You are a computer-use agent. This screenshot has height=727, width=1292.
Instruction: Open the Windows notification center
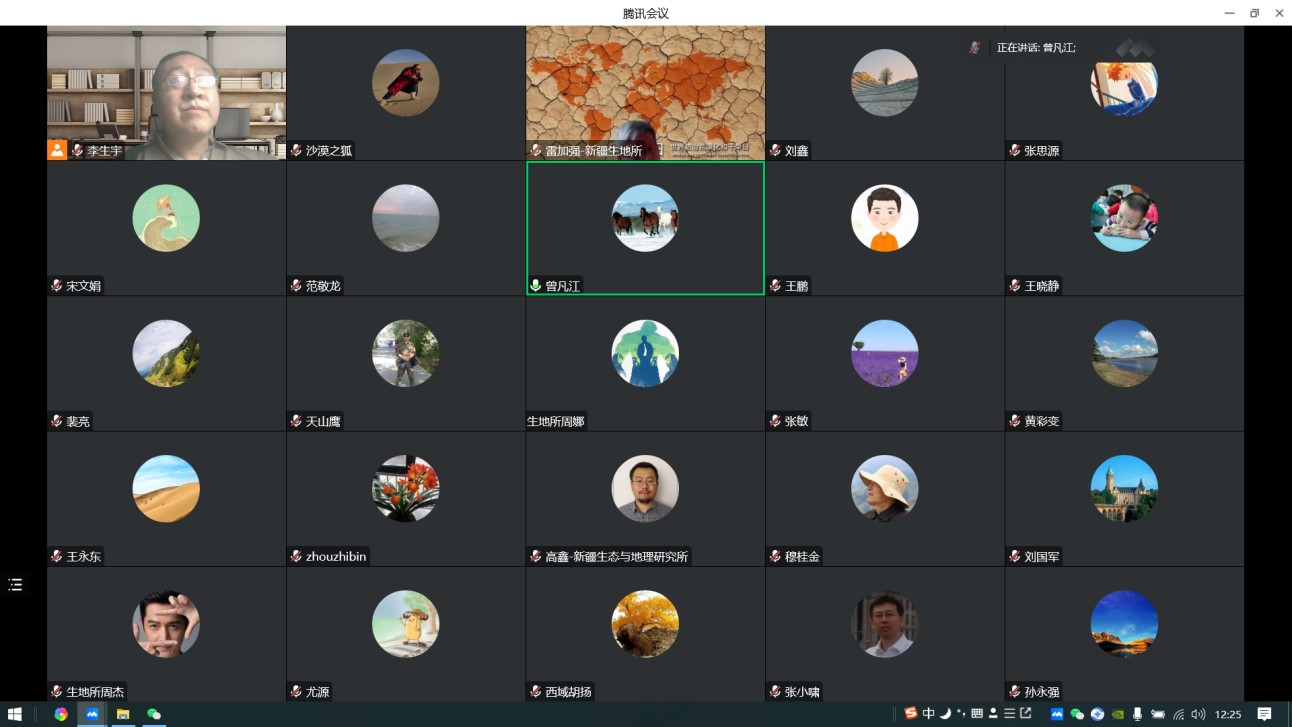click(1264, 714)
